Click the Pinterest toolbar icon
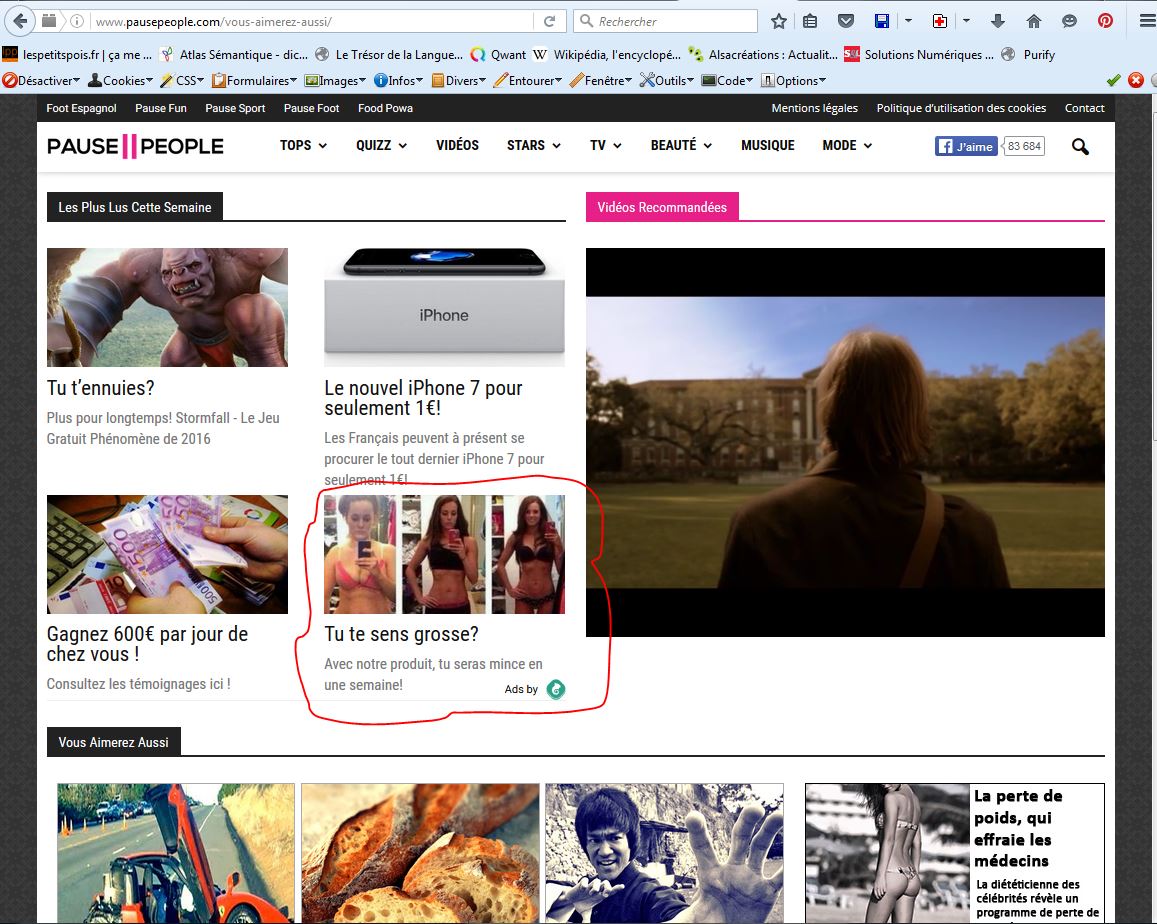The width and height of the screenshot is (1157, 924). [x=1105, y=21]
